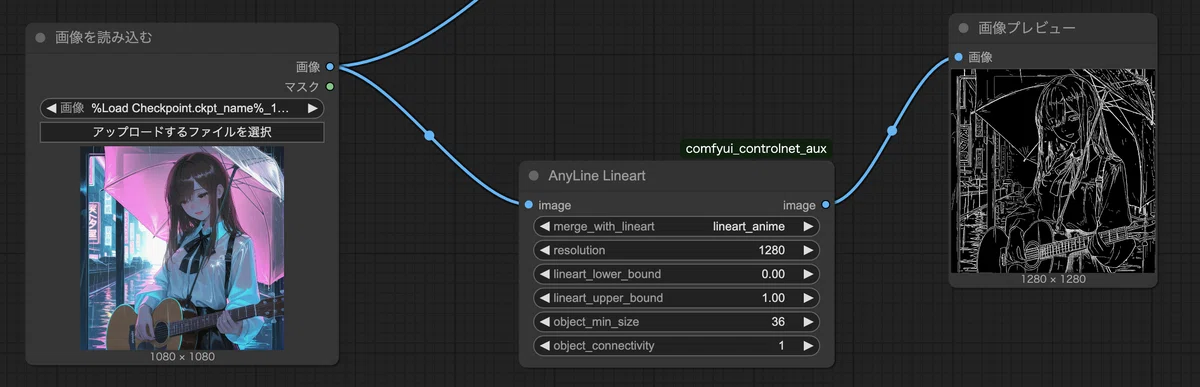The width and height of the screenshot is (1200, 387).
Task: Decrease object_connectivity value
Action: (x=545, y=346)
